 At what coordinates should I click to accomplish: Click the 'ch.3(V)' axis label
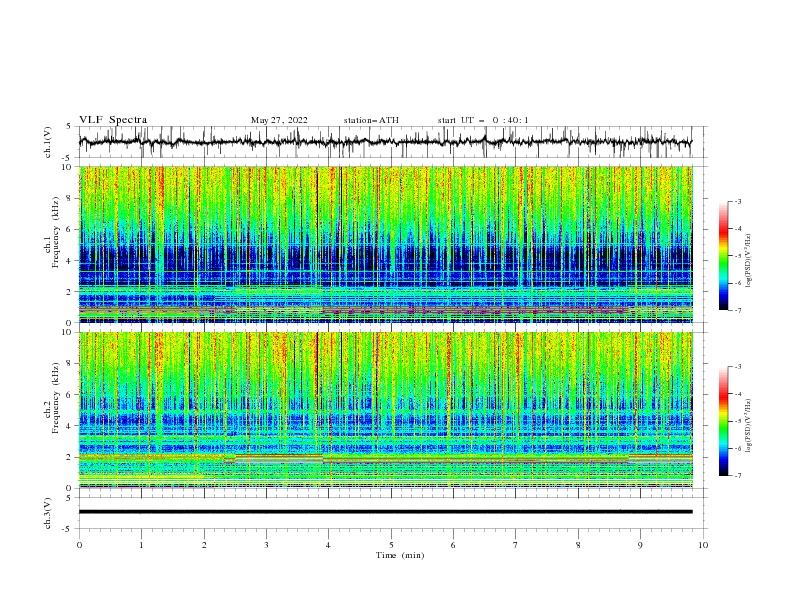[x=48, y=513]
